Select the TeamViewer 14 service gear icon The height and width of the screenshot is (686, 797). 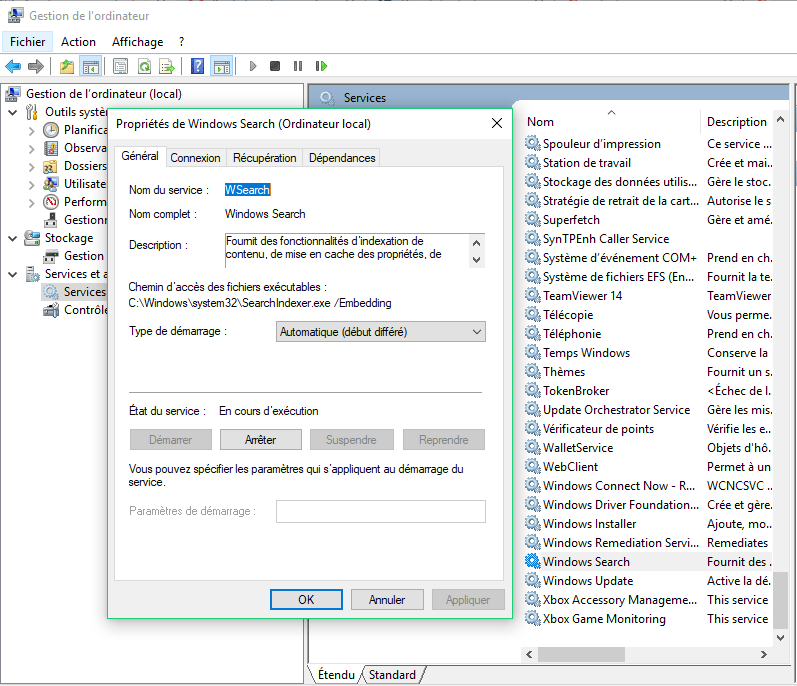(x=532, y=296)
